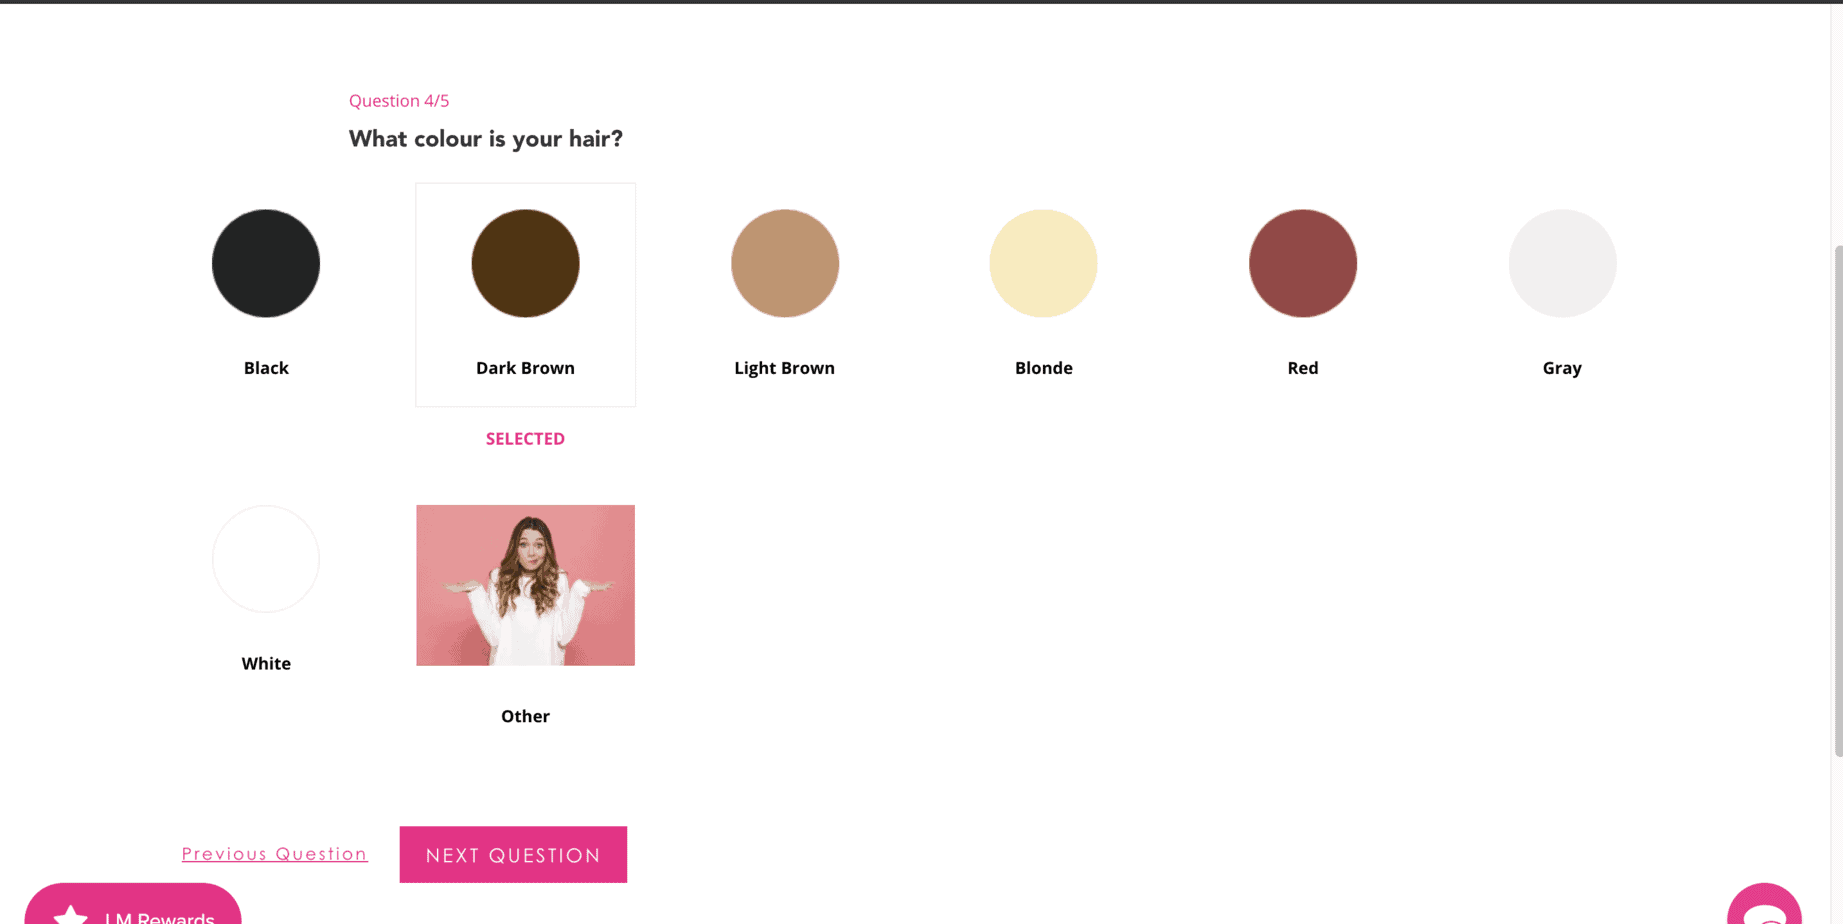Click the Gray label text
The image size is (1843, 924).
1562,368
